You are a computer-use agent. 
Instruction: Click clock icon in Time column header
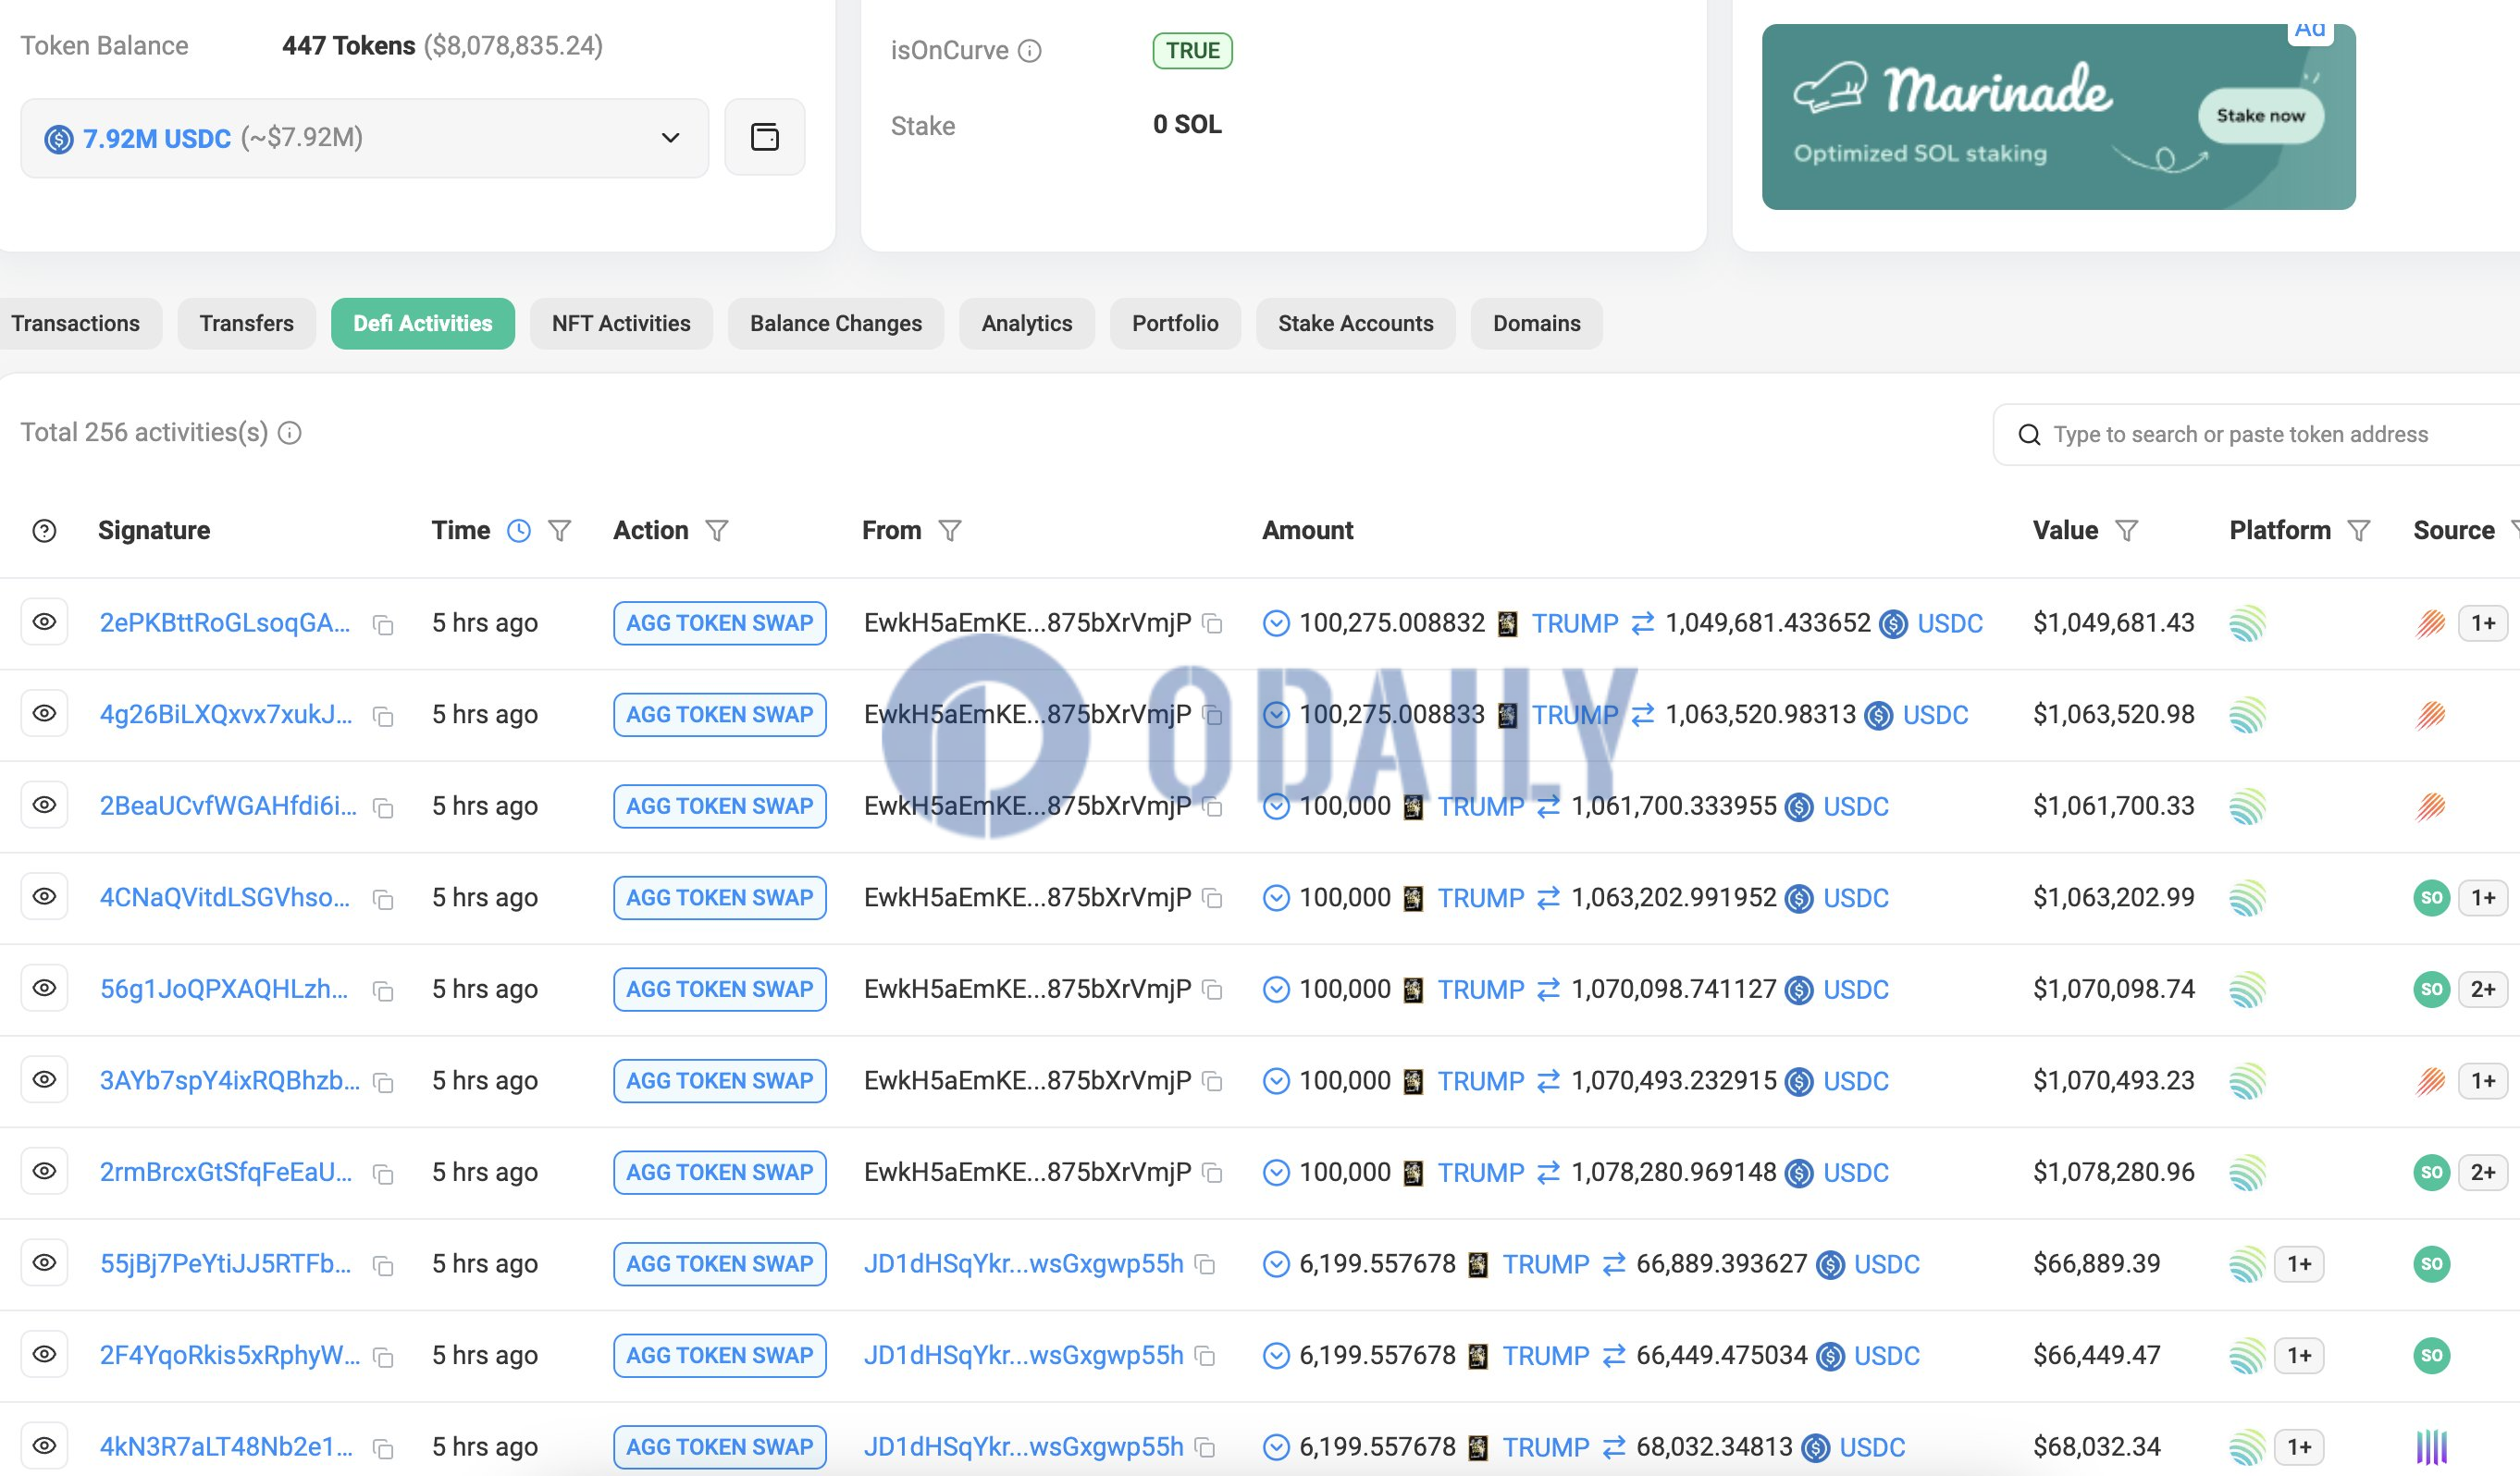coord(518,531)
